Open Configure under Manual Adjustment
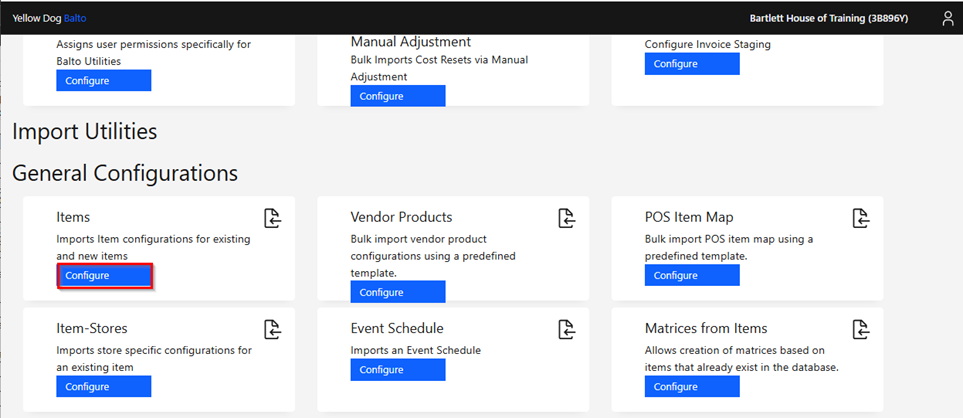Screen dimensions: 963x418 (398, 96)
